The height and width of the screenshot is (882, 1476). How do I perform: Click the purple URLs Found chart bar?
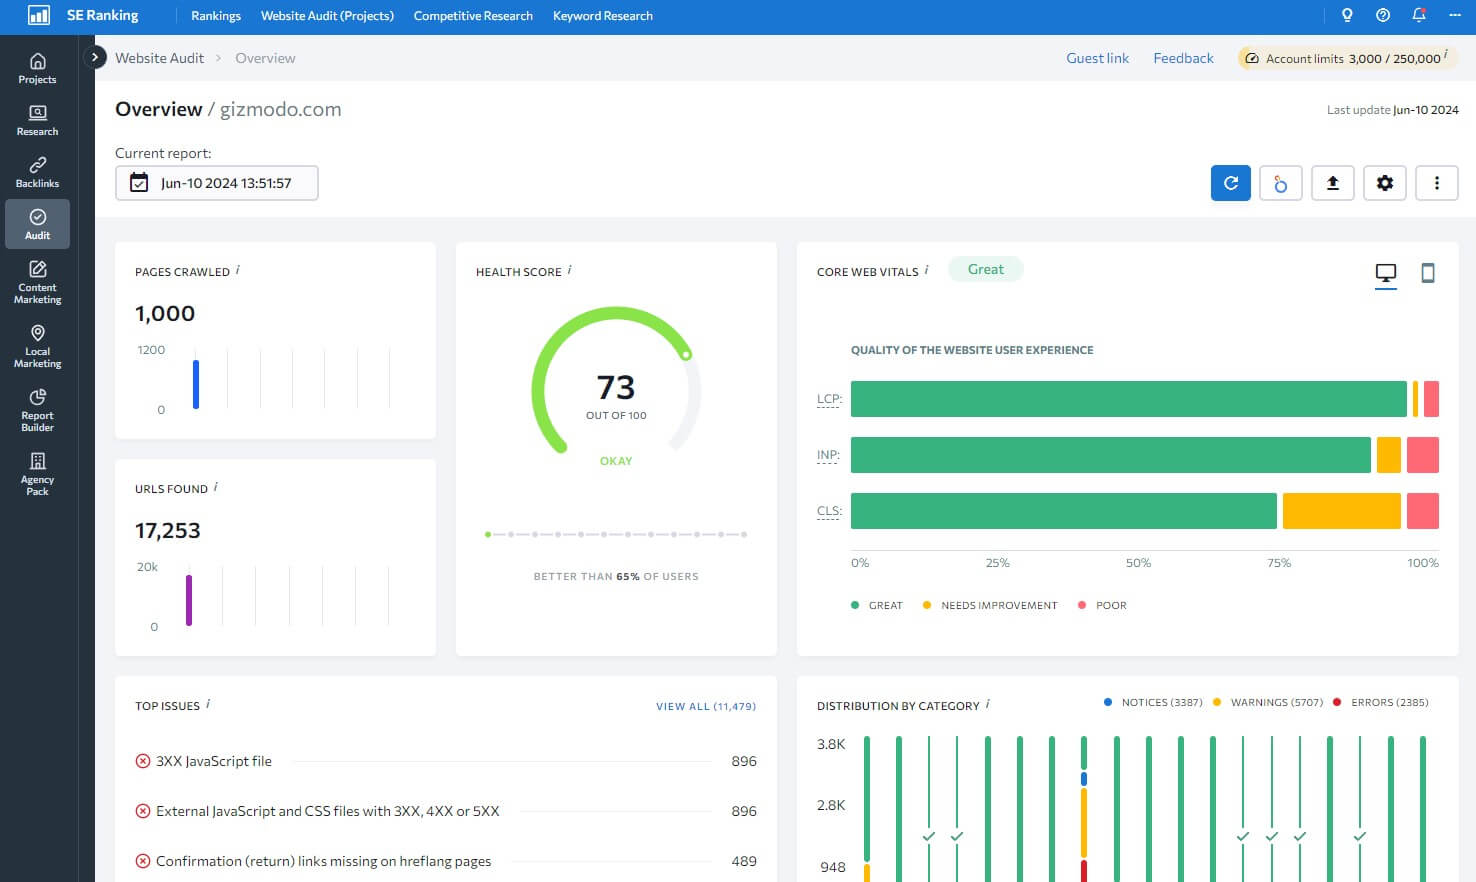(189, 600)
